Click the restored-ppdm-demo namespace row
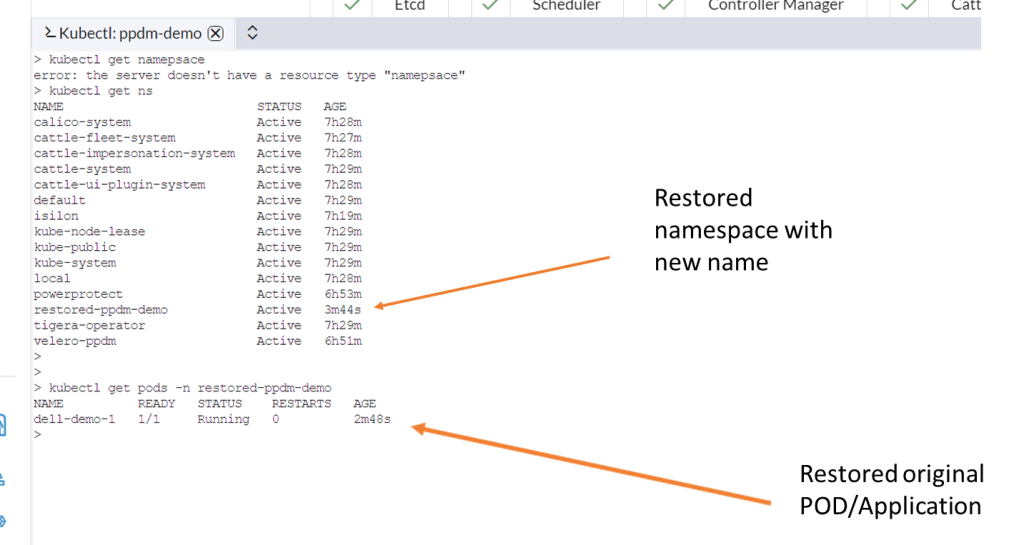 pos(101,310)
